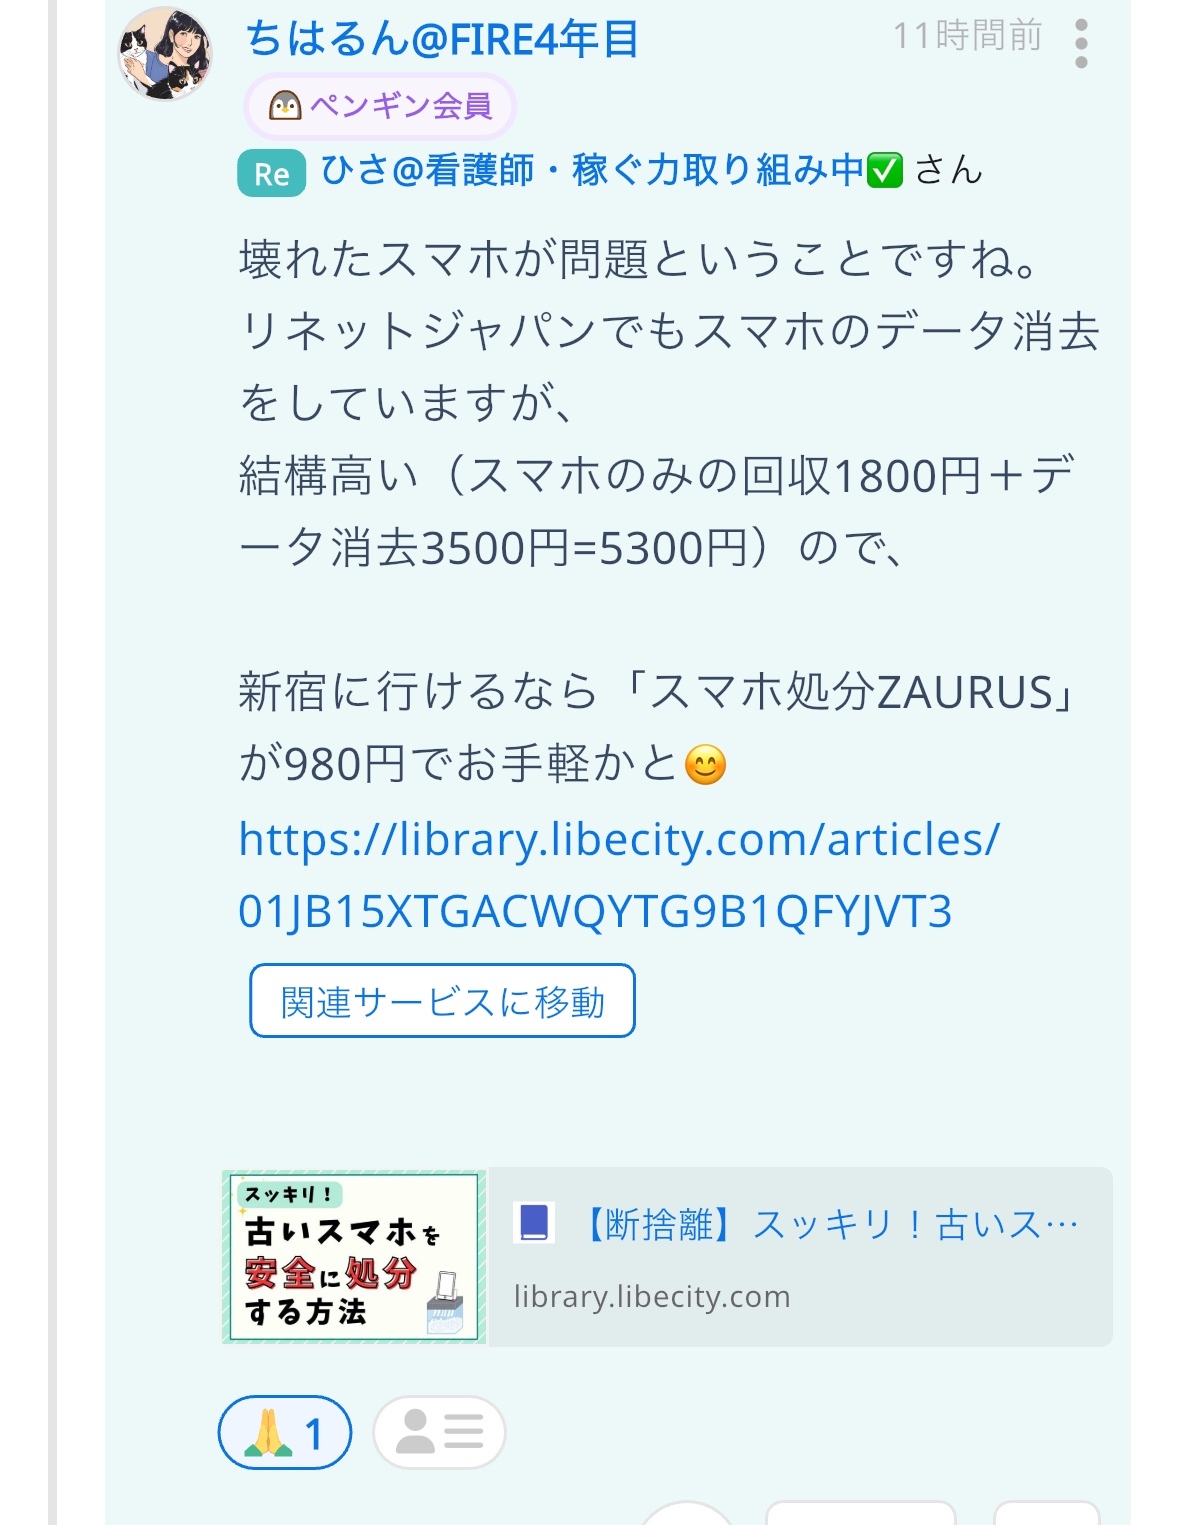
Task: Open the article thumbnail 古いスマホを安全に処分する方法
Action: (354, 1257)
